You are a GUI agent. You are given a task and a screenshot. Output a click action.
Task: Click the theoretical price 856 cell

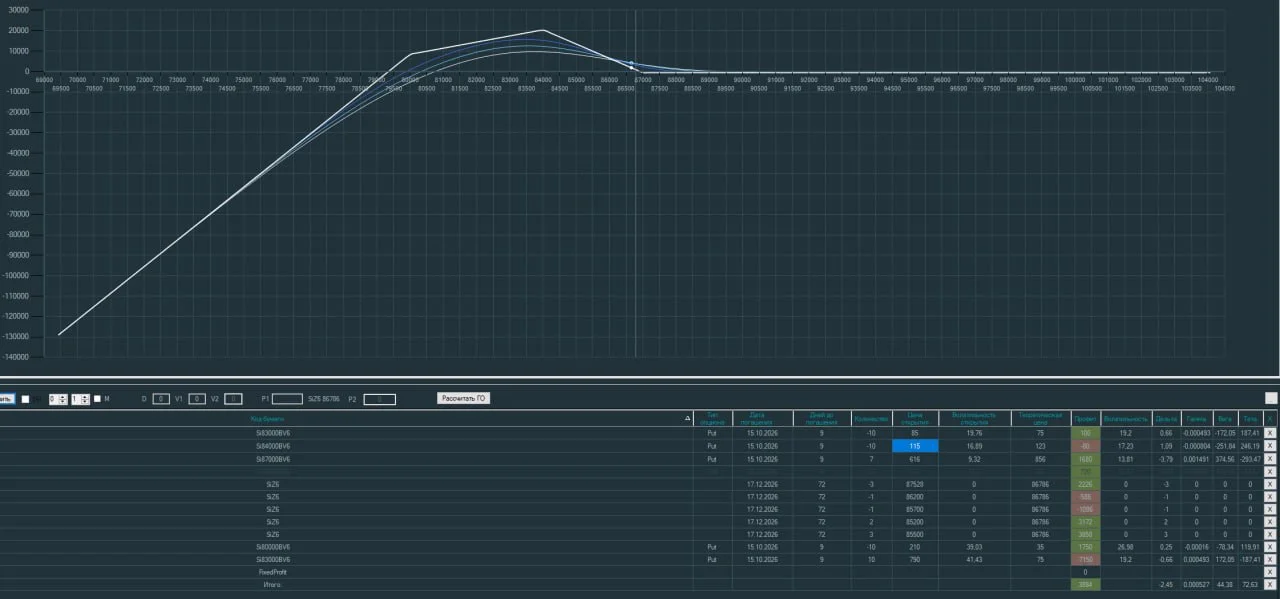click(x=1040, y=458)
